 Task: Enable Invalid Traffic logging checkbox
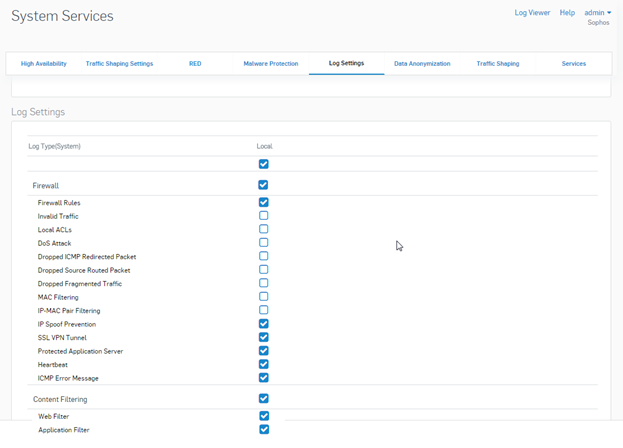[264, 216]
